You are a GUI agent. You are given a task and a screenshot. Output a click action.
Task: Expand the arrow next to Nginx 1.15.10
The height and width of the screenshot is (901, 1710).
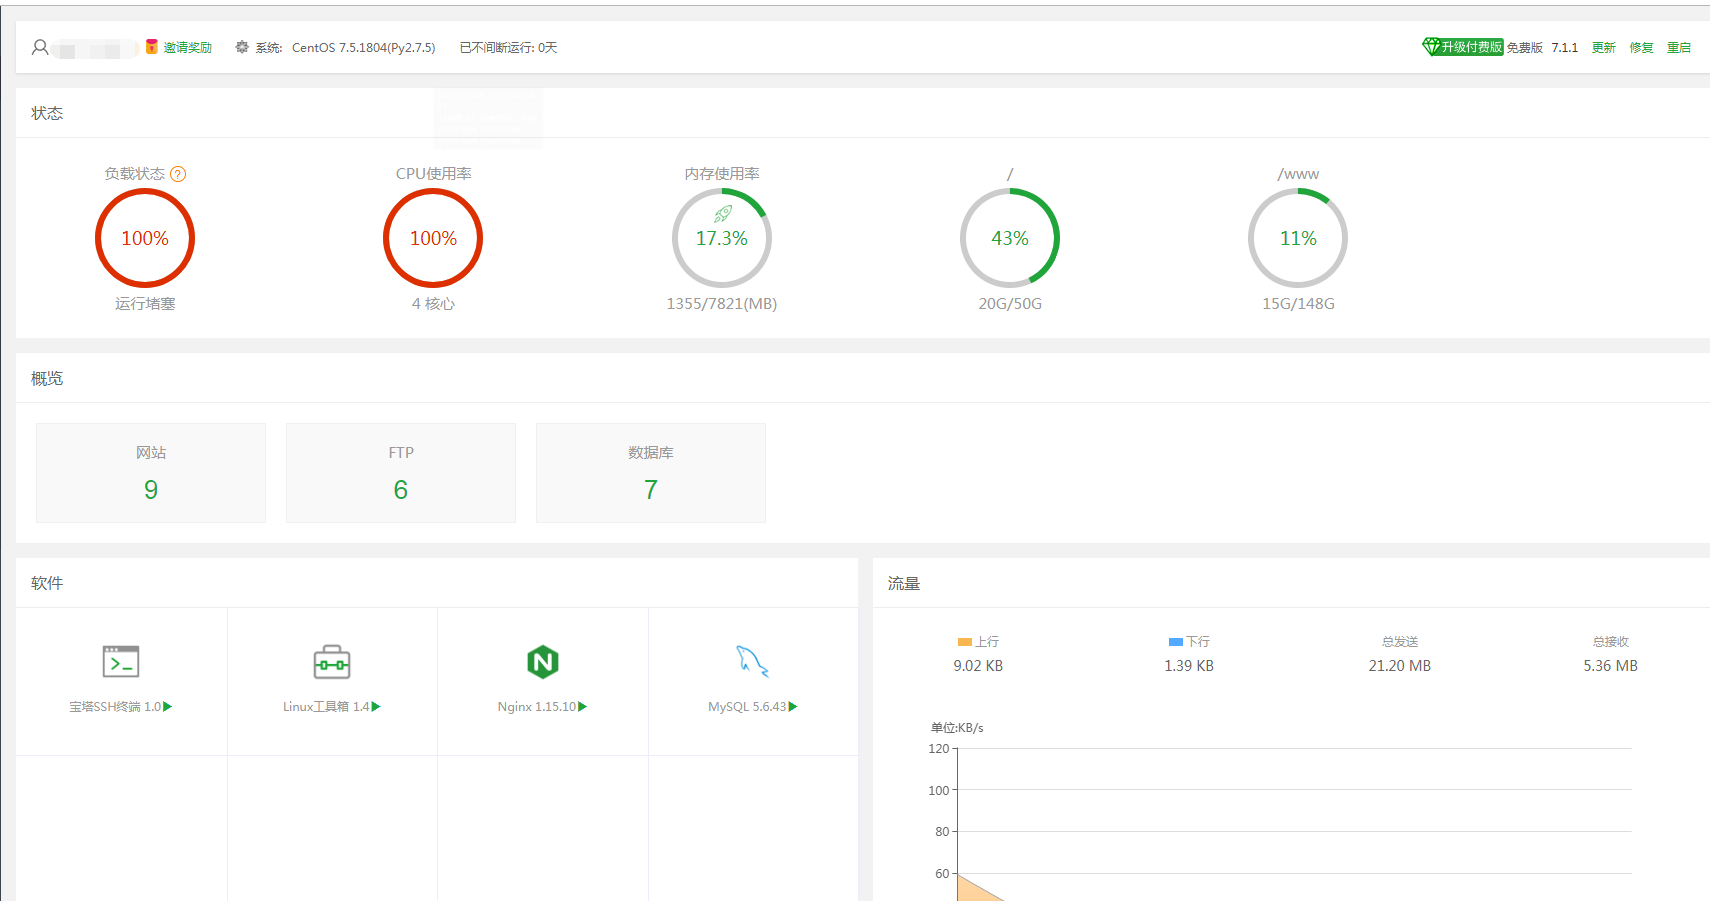coord(583,707)
